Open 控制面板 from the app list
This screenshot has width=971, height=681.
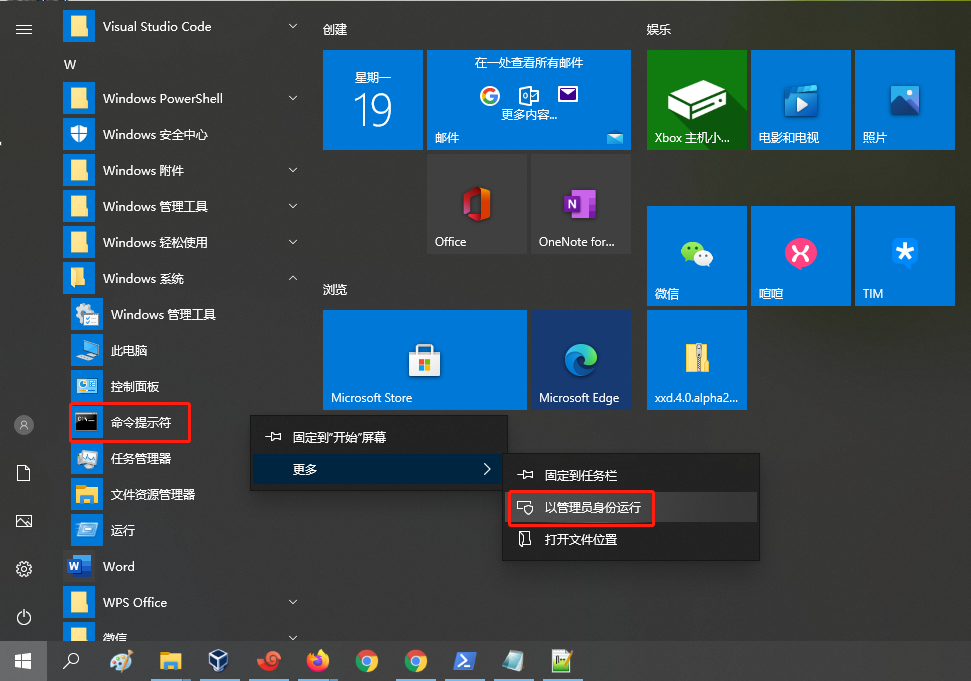pos(134,386)
